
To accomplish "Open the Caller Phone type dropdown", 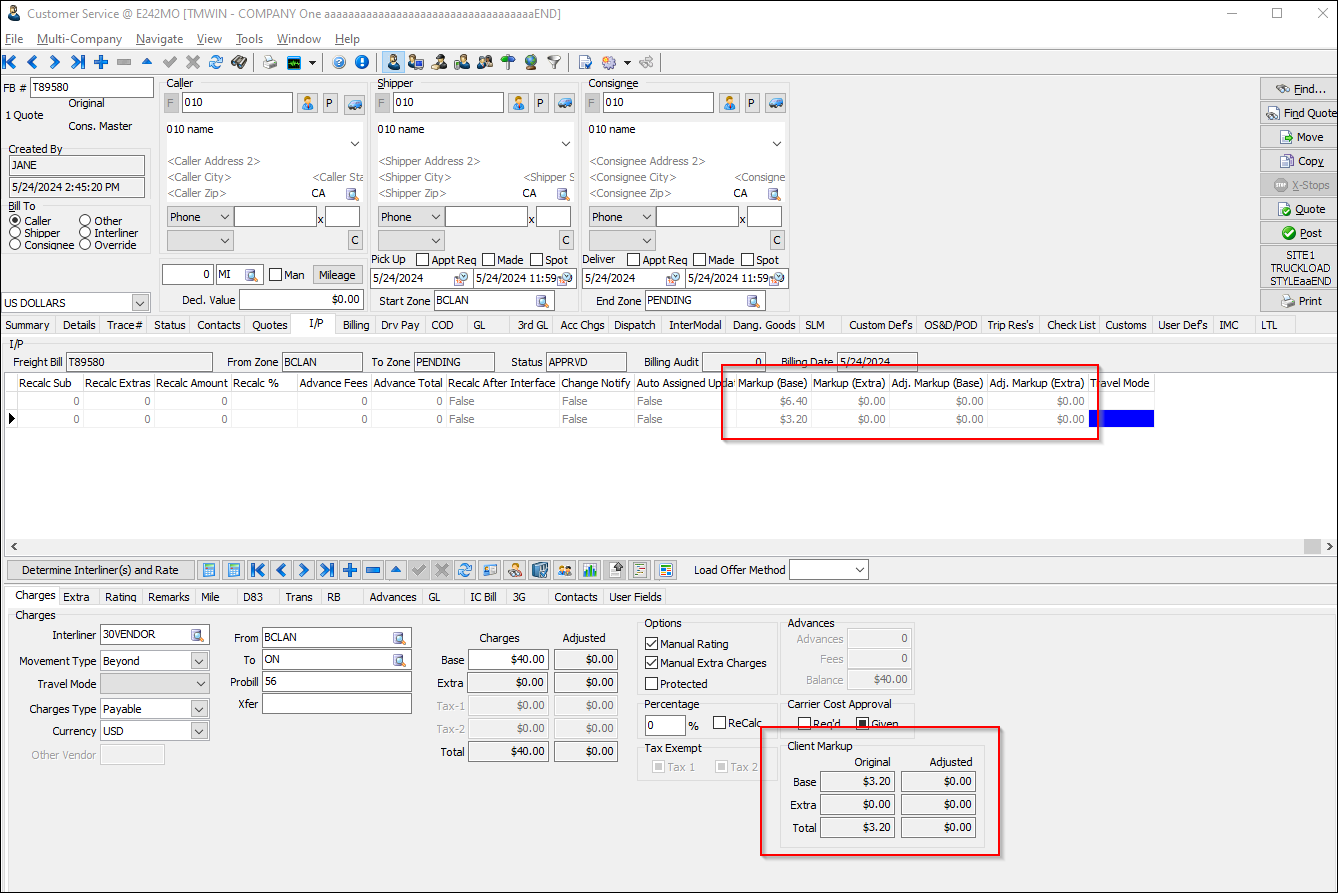I will coord(224,217).
